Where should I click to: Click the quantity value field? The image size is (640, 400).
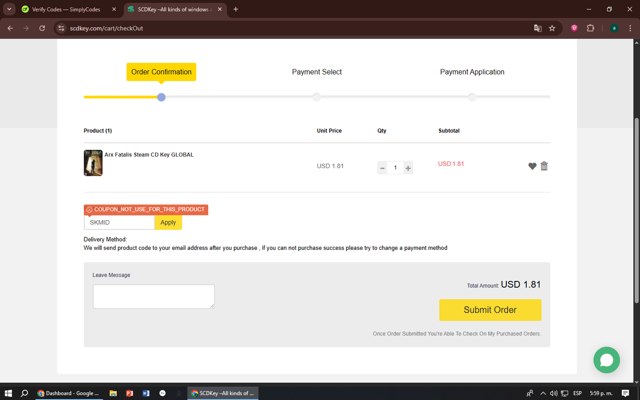point(395,168)
